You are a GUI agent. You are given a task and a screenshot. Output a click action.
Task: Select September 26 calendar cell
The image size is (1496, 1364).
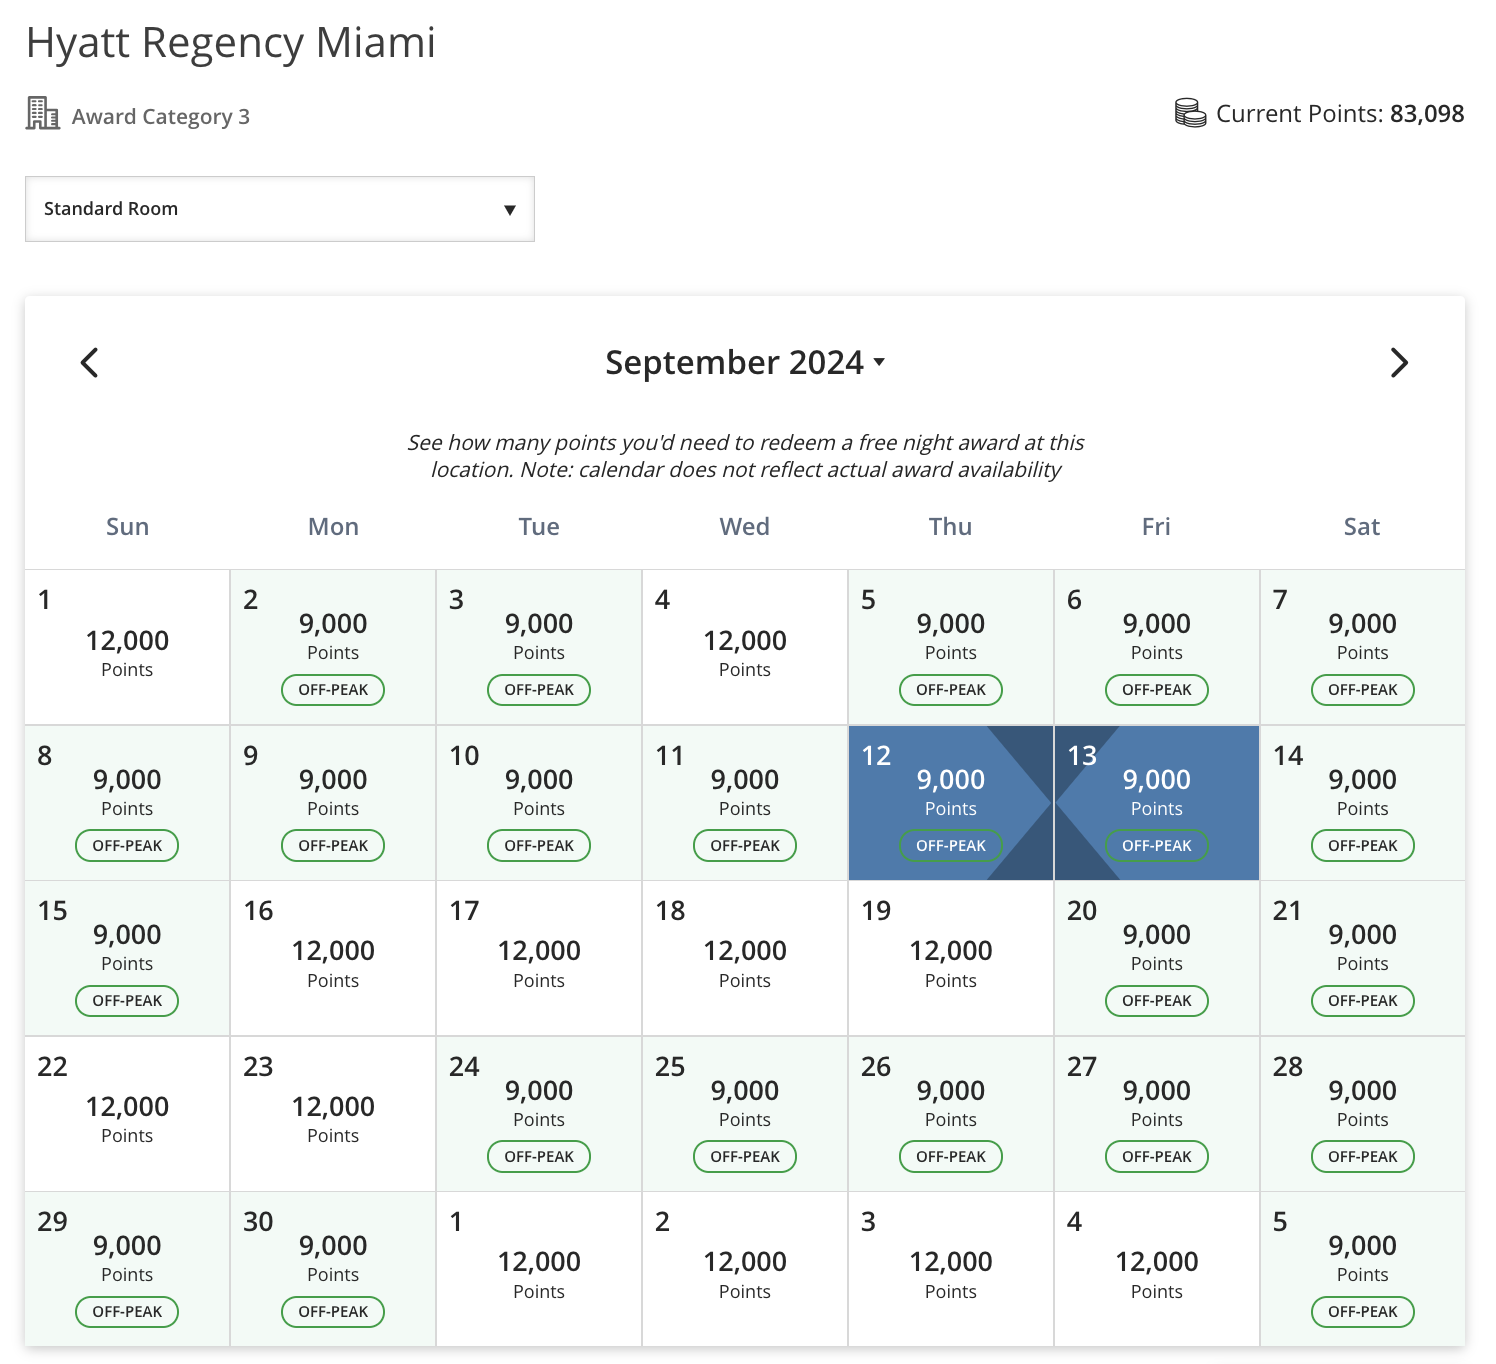click(951, 1114)
